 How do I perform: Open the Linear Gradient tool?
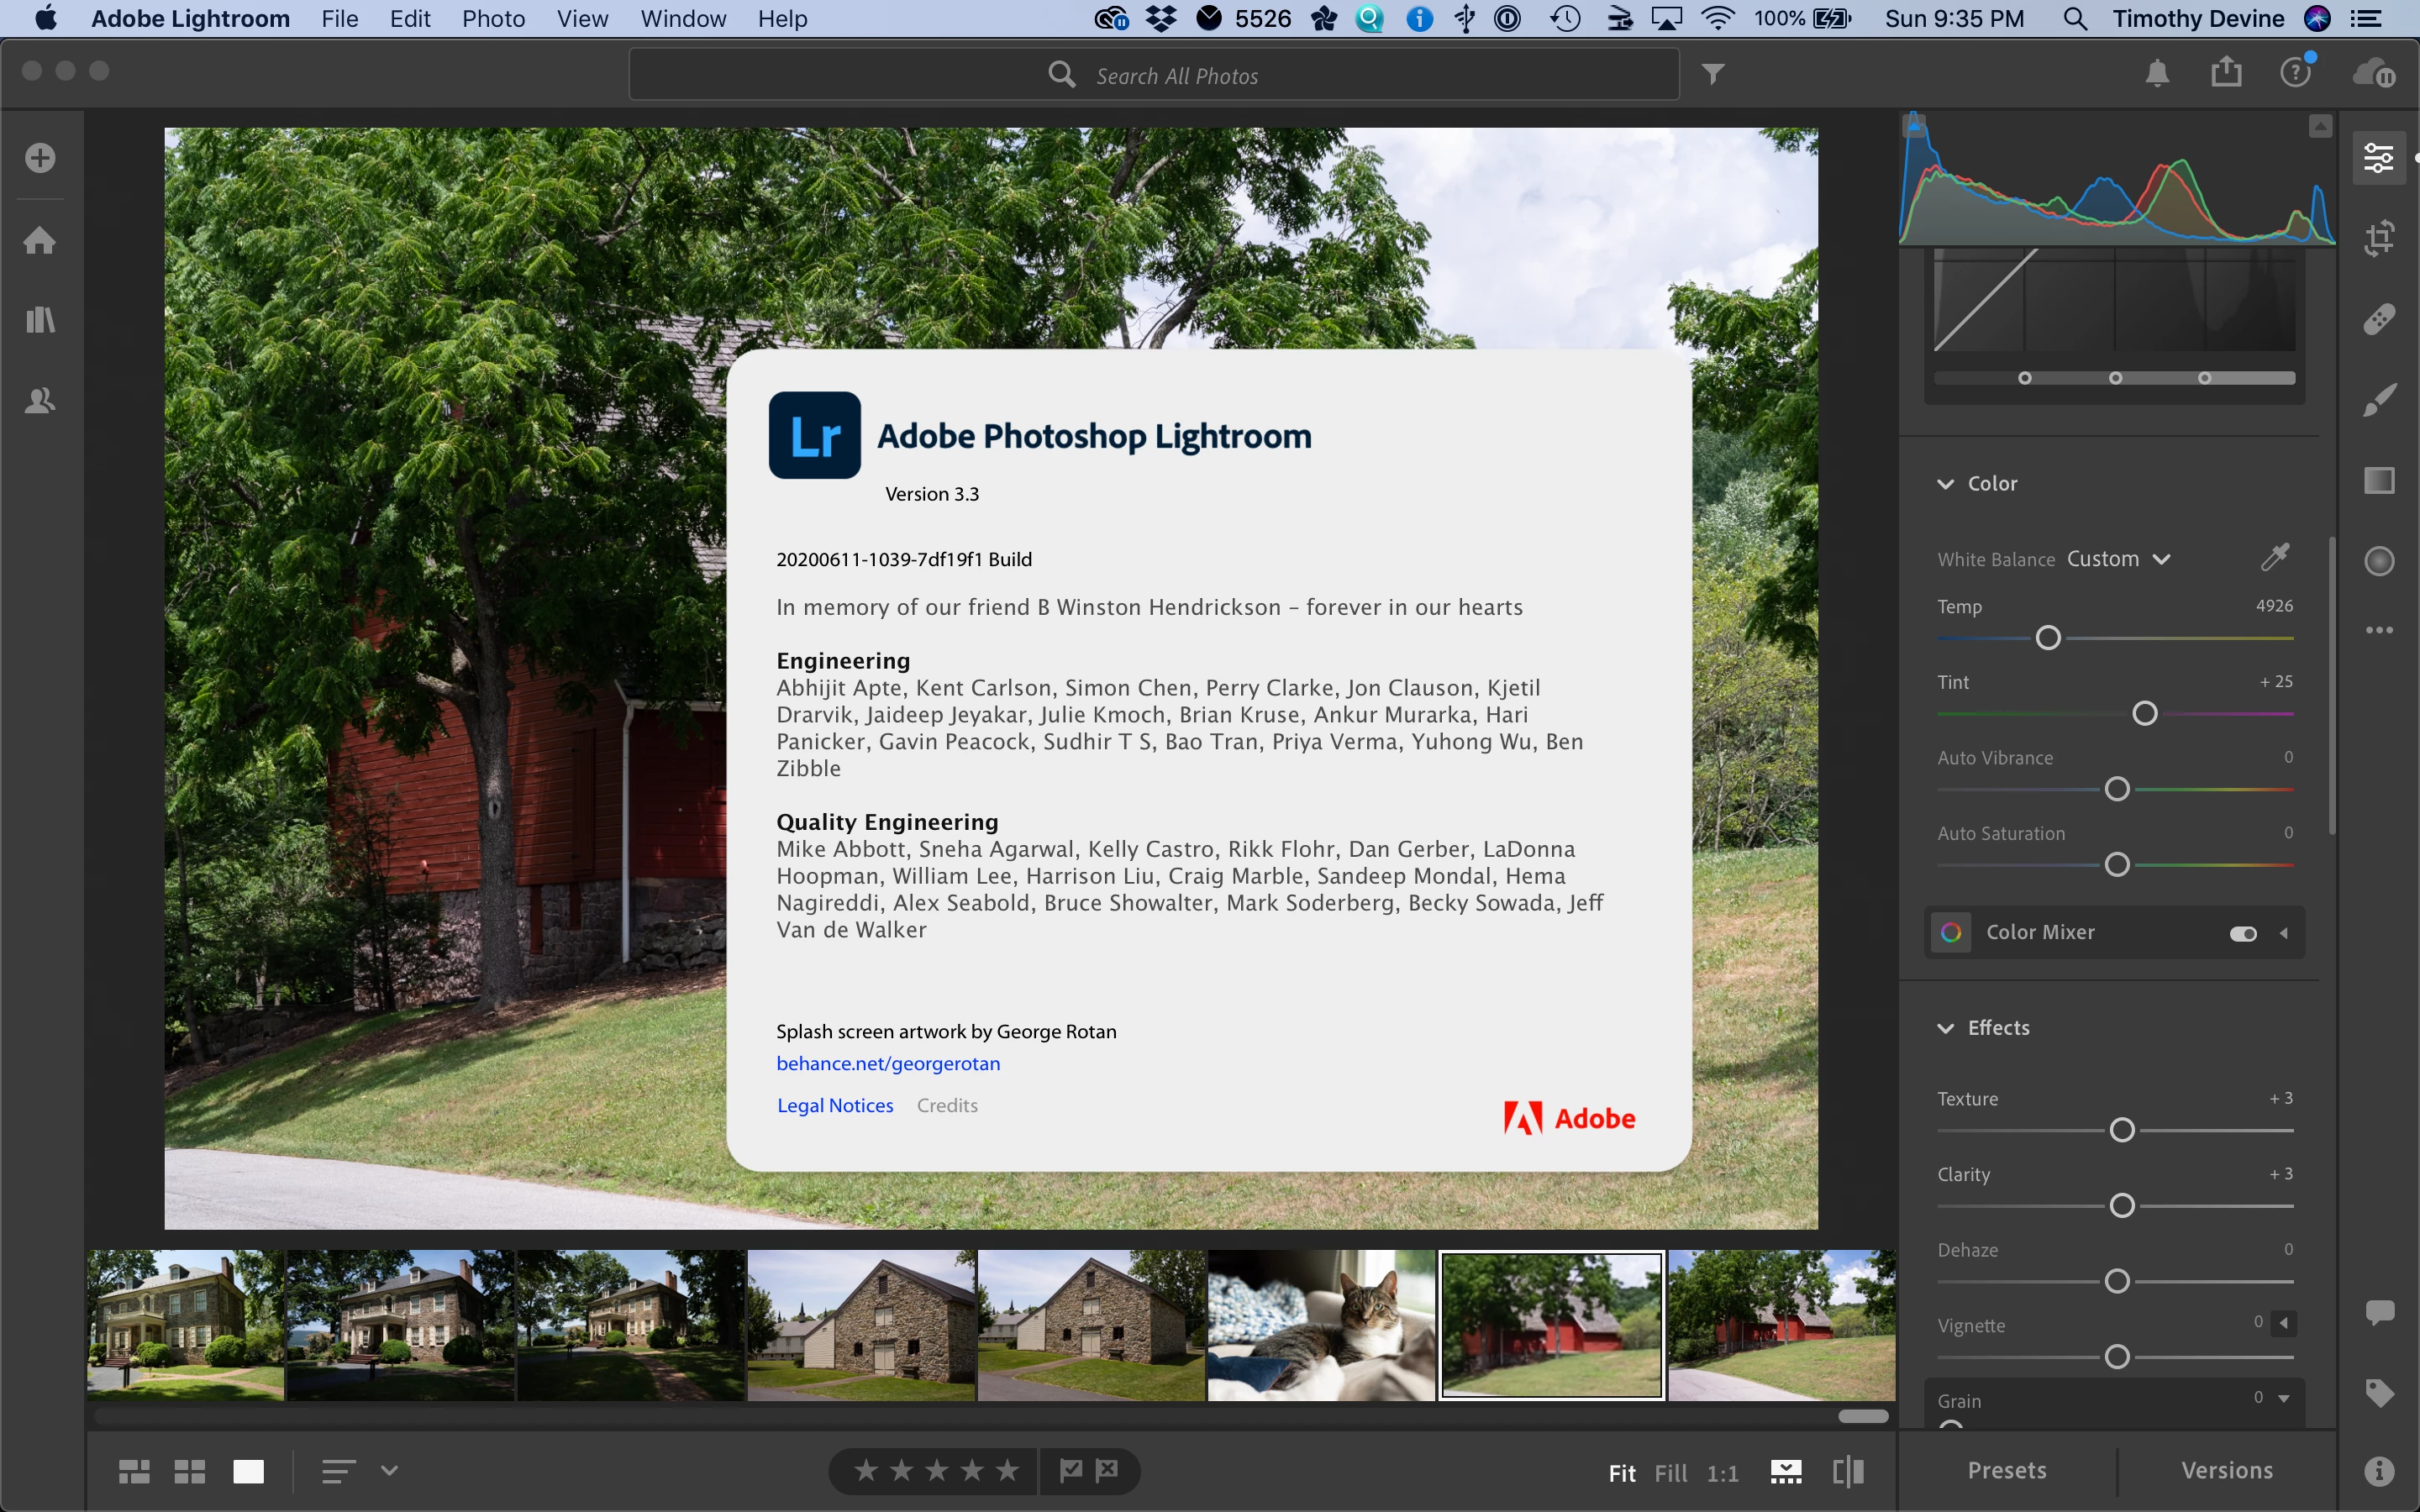pyautogui.click(x=2379, y=481)
